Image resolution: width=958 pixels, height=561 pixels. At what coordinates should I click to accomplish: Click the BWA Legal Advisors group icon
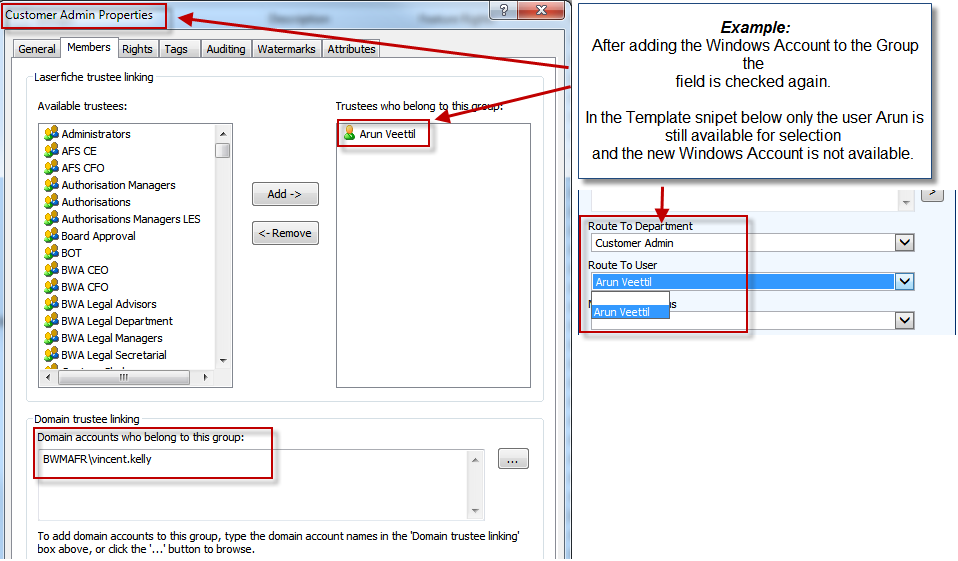[x=51, y=304]
